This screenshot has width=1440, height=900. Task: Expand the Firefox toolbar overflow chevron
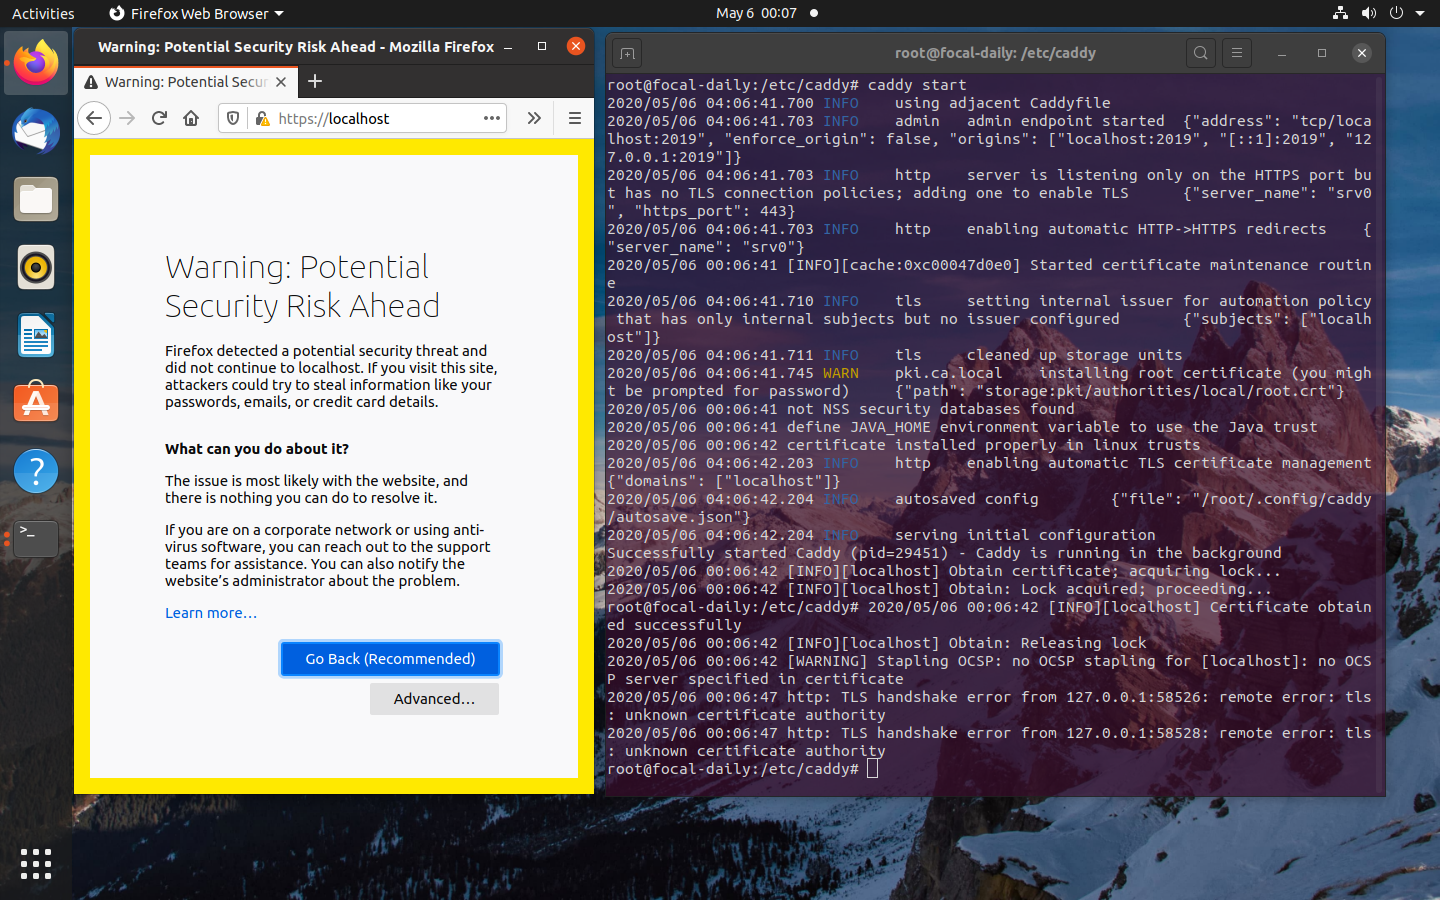[534, 118]
